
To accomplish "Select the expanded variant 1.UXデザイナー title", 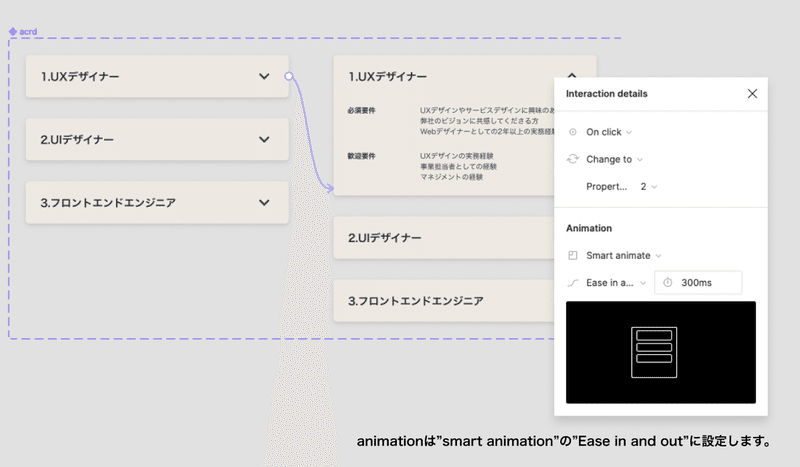I will (x=388, y=77).
